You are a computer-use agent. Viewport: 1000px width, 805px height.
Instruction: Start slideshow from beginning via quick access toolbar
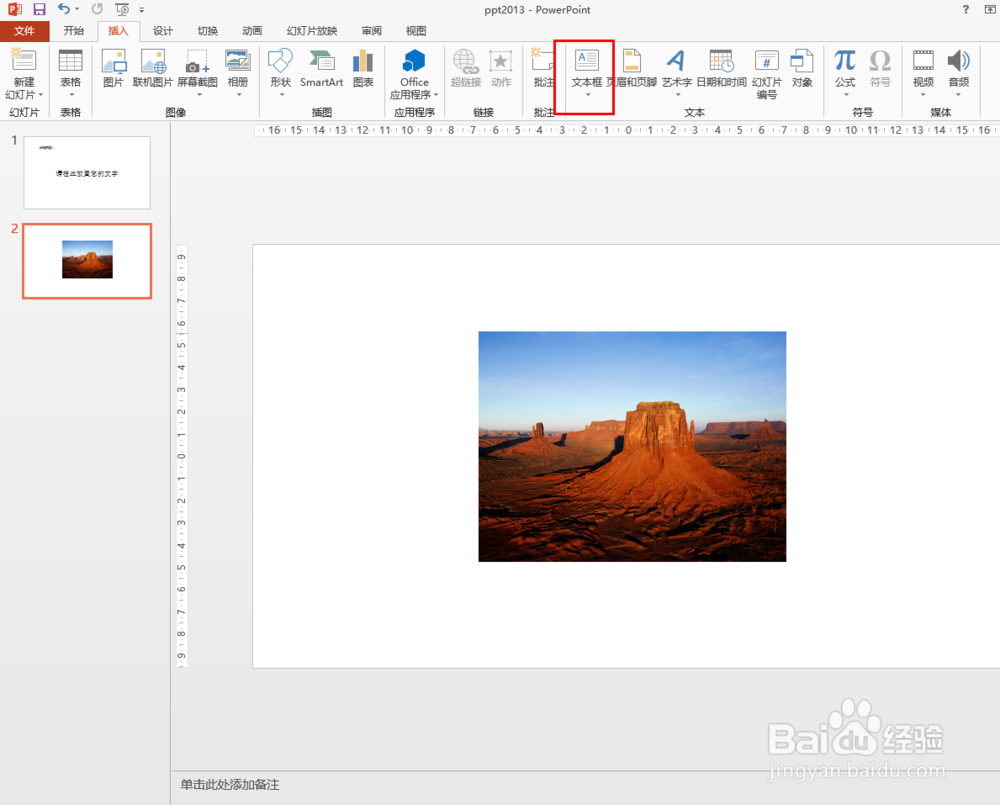122,9
